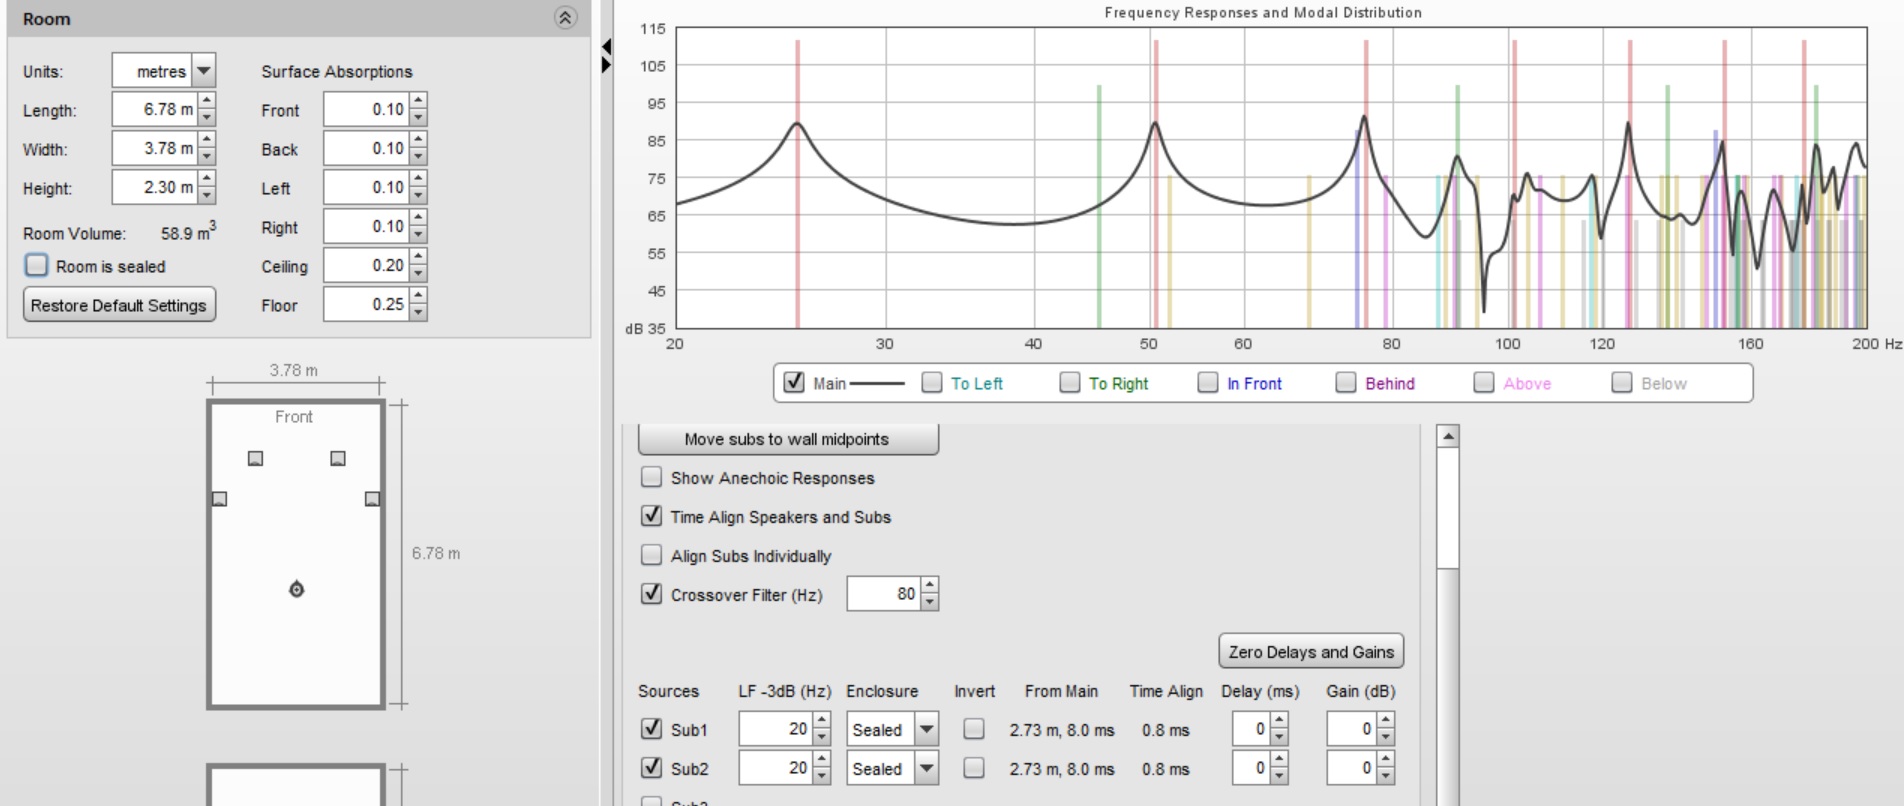Select the left front speaker icon in room plan

click(256, 458)
